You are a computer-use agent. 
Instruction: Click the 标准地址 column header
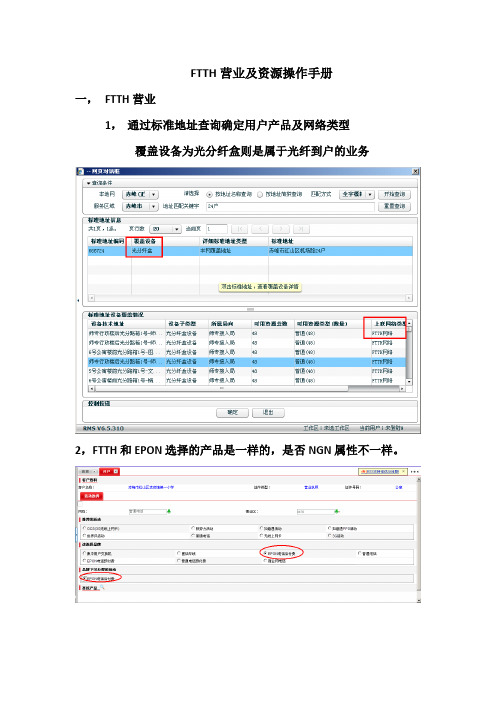(x=340, y=242)
